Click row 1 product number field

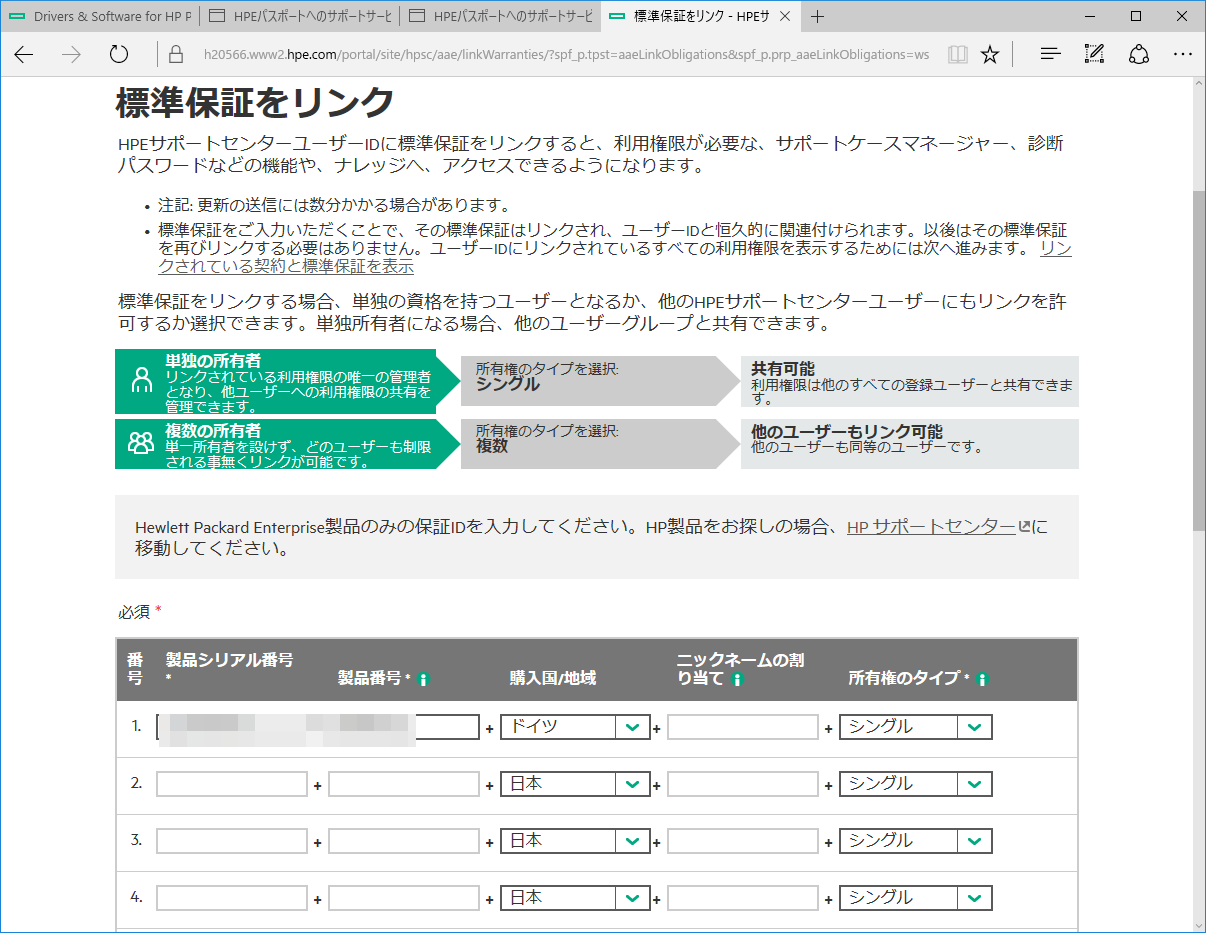(x=404, y=727)
